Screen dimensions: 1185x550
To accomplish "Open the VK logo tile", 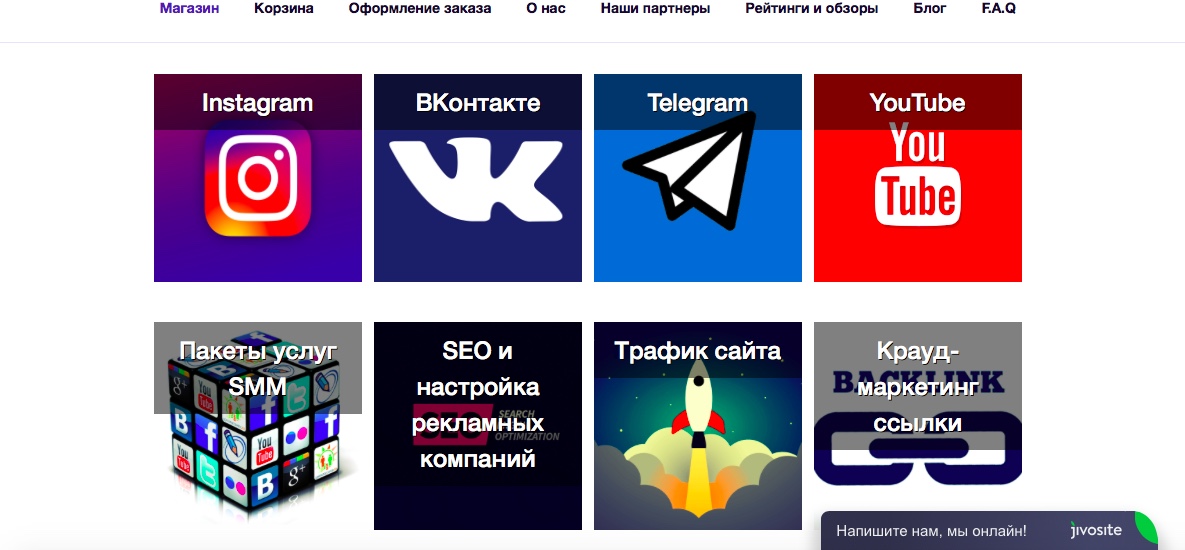I will click(478, 178).
